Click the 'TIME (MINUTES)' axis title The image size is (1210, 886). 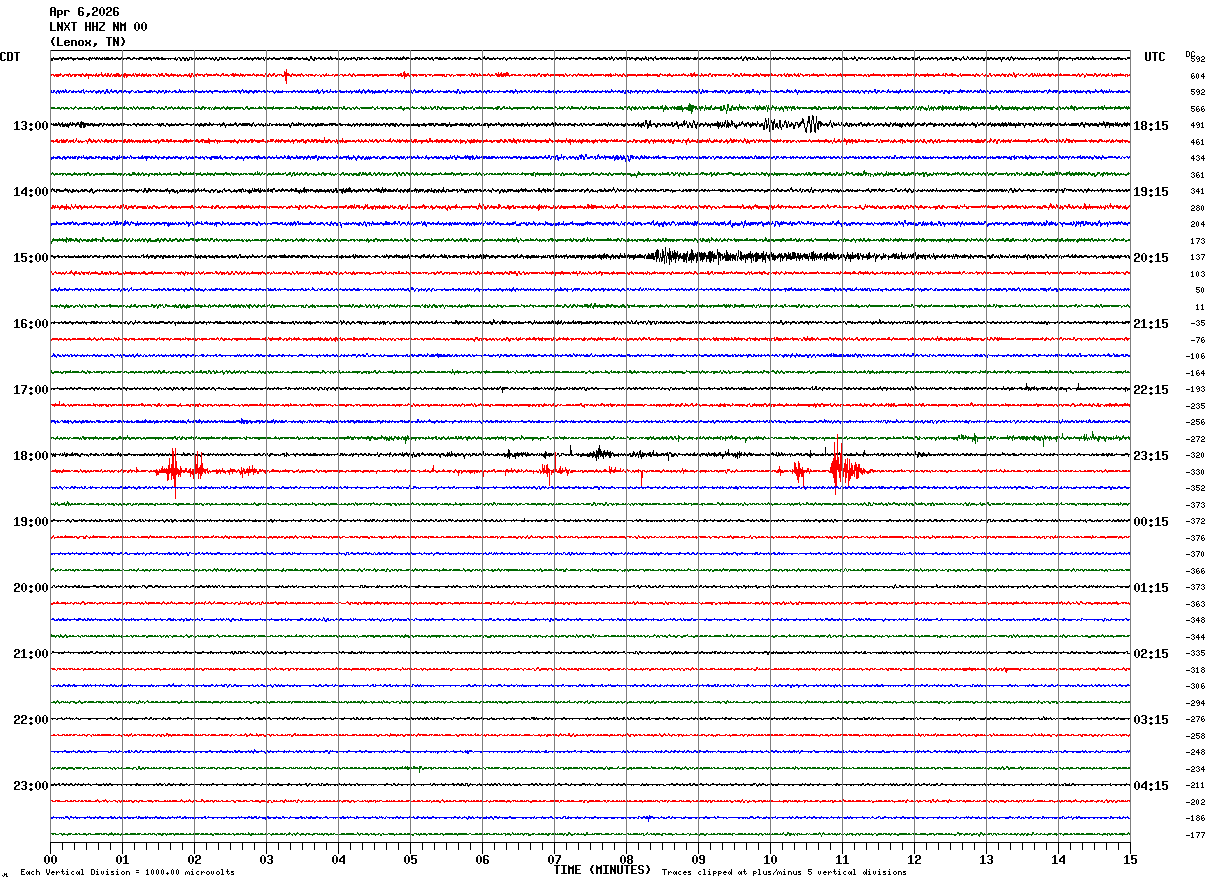[602, 870]
